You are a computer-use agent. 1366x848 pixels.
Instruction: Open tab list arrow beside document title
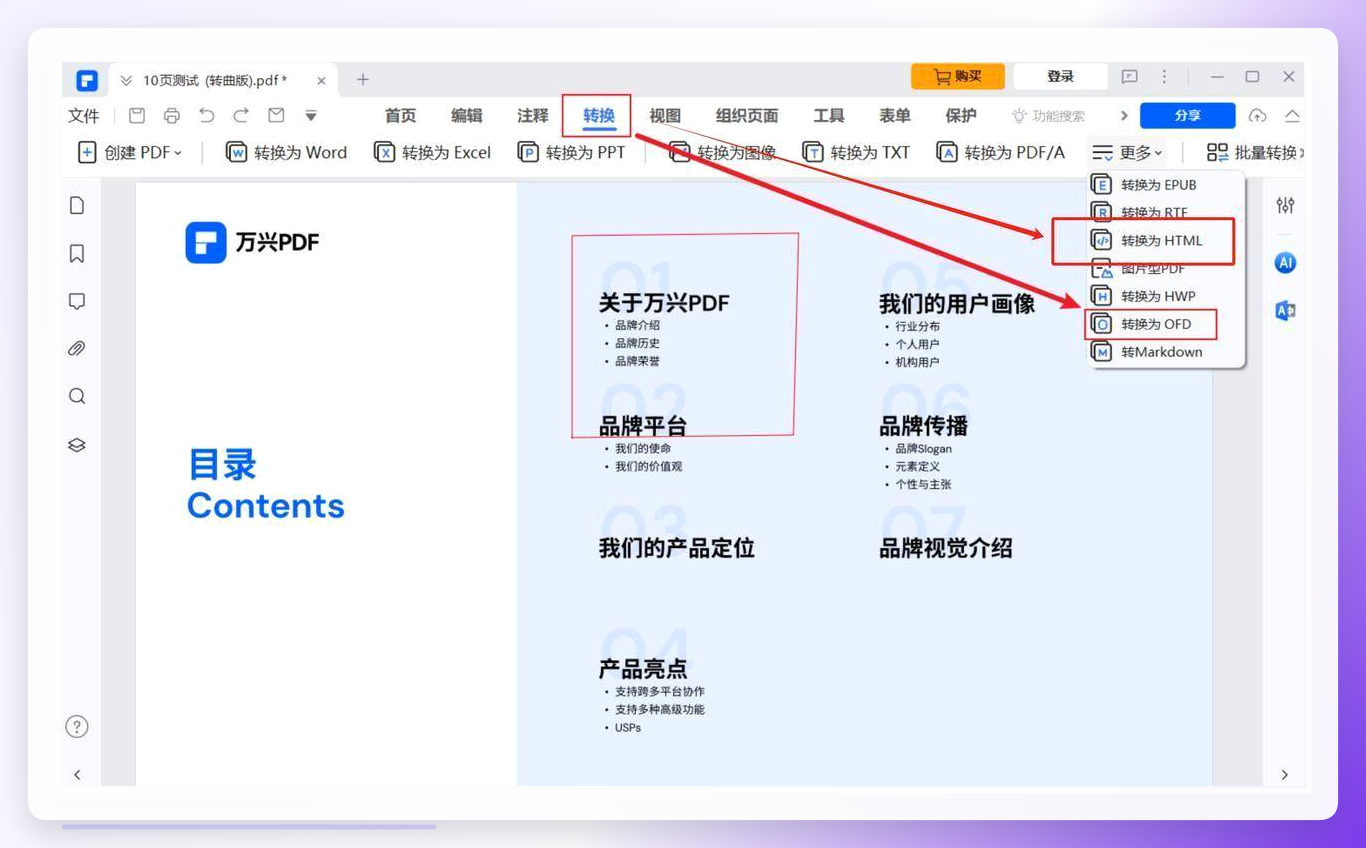click(x=126, y=81)
